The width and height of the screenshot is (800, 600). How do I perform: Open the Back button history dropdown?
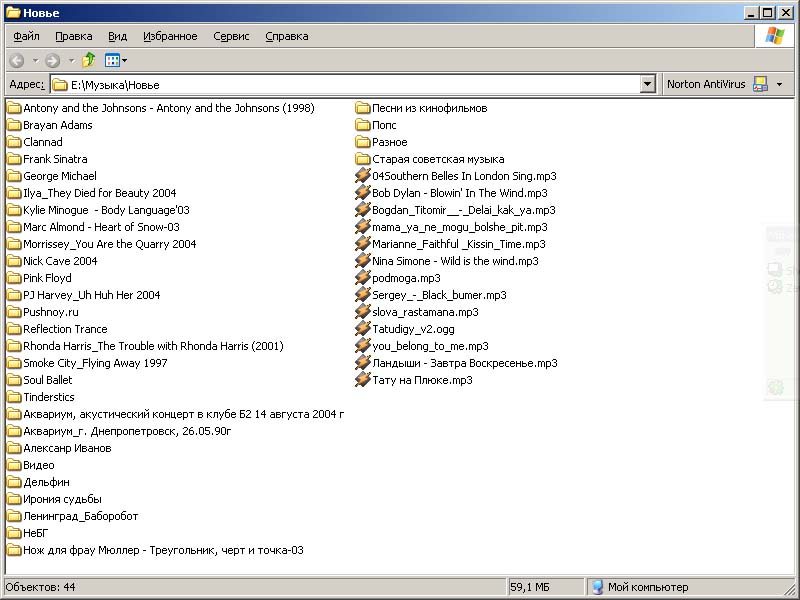[35, 61]
